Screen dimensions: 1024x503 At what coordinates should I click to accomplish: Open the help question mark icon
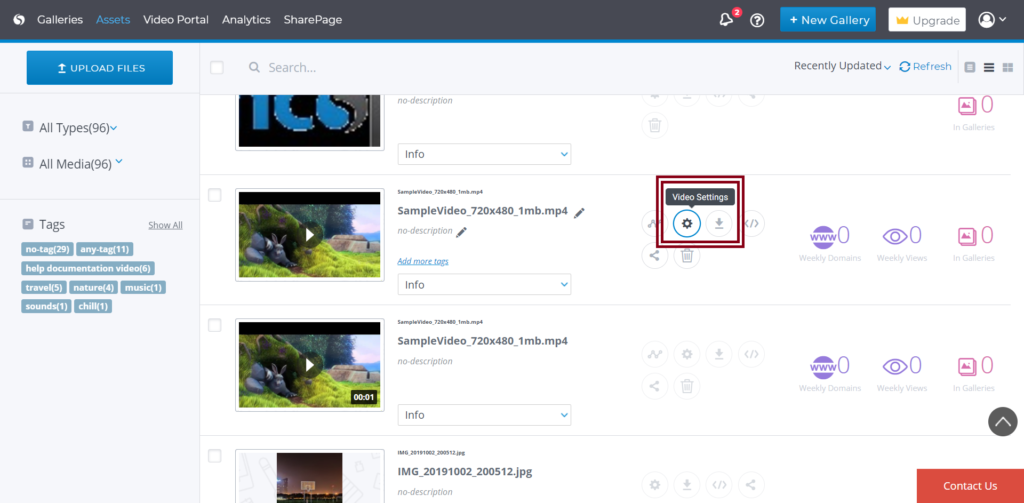tap(757, 20)
